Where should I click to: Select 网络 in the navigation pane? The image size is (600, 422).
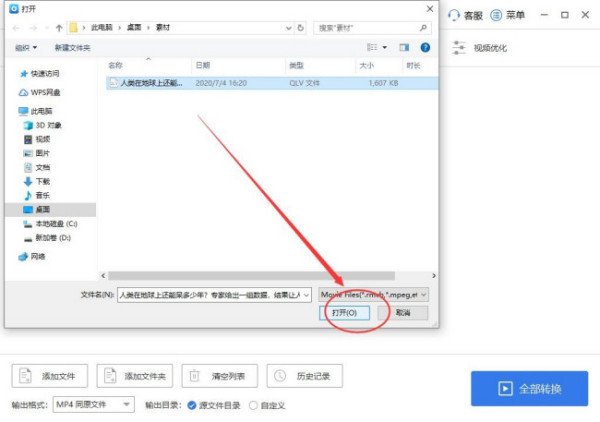pos(32,256)
